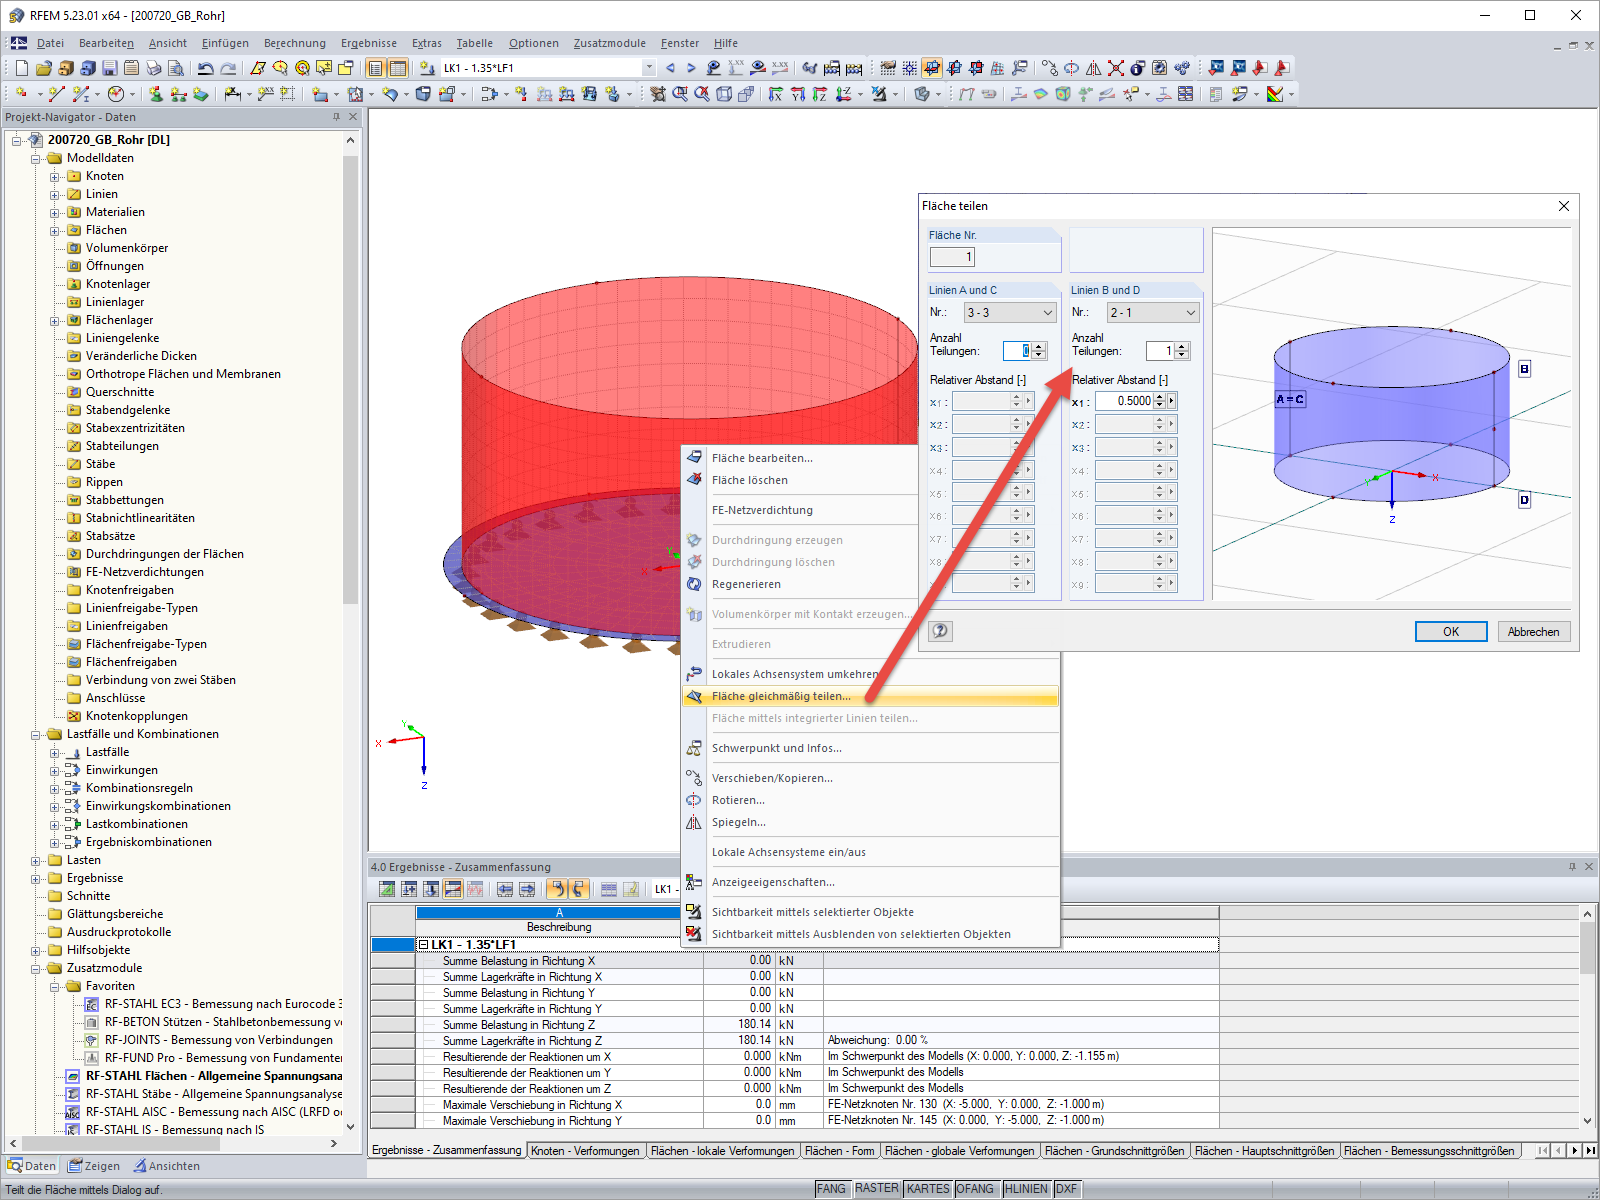Click the Rotate tool in the toolbar
The height and width of the screenshot is (1200, 1600).
tap(1071, 68)
